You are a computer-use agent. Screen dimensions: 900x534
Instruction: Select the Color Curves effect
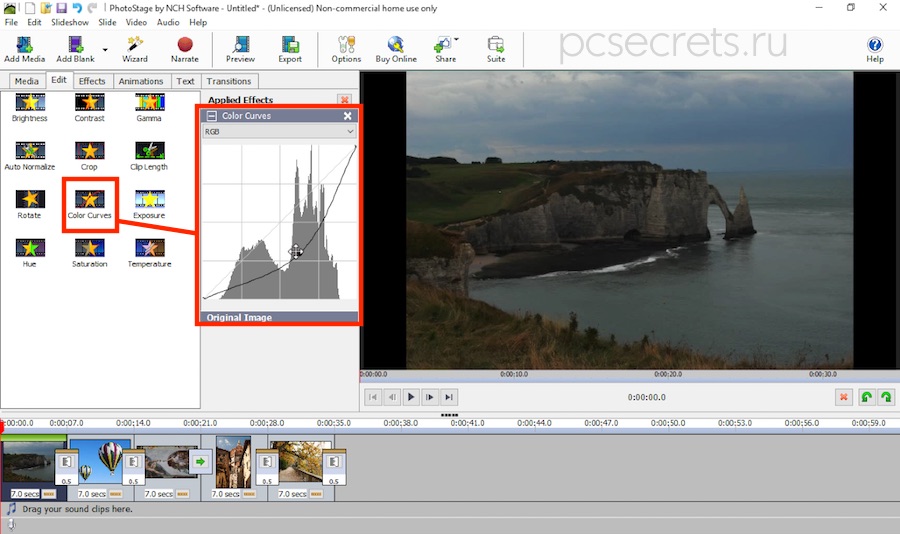point(90,205)
